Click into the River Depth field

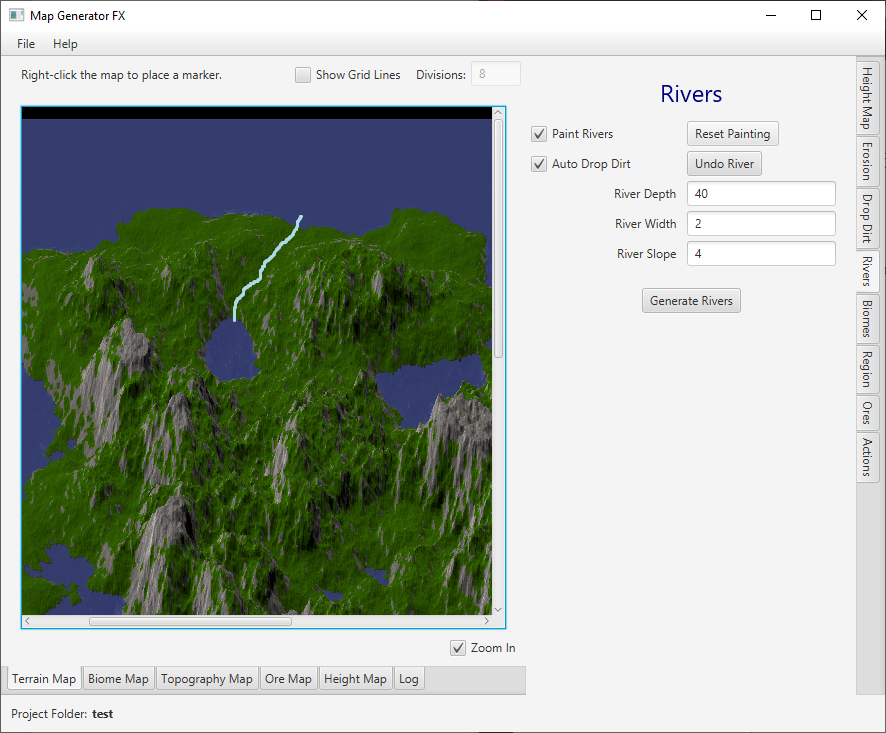760,194
